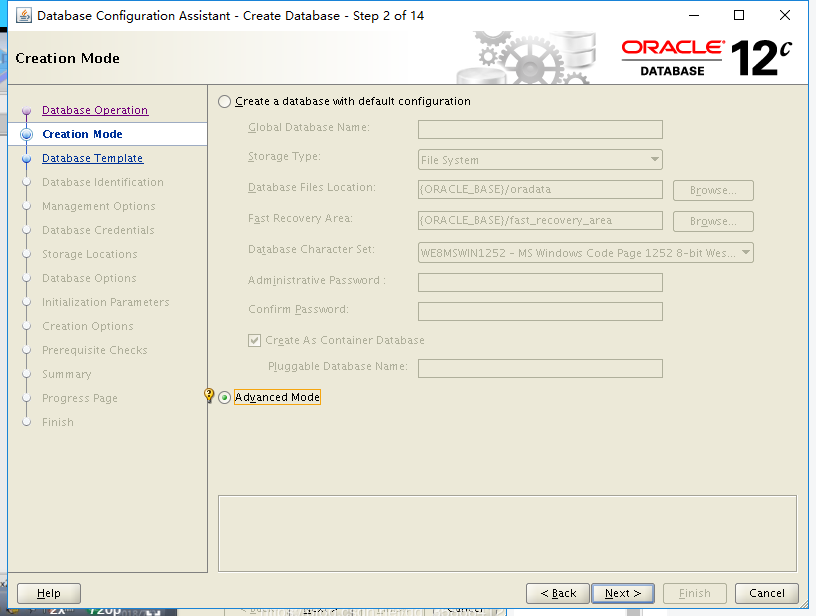Screen dimensions: 816x616
Task: Expand the Storage Type combo box arrow
Action: pos(655,159)
